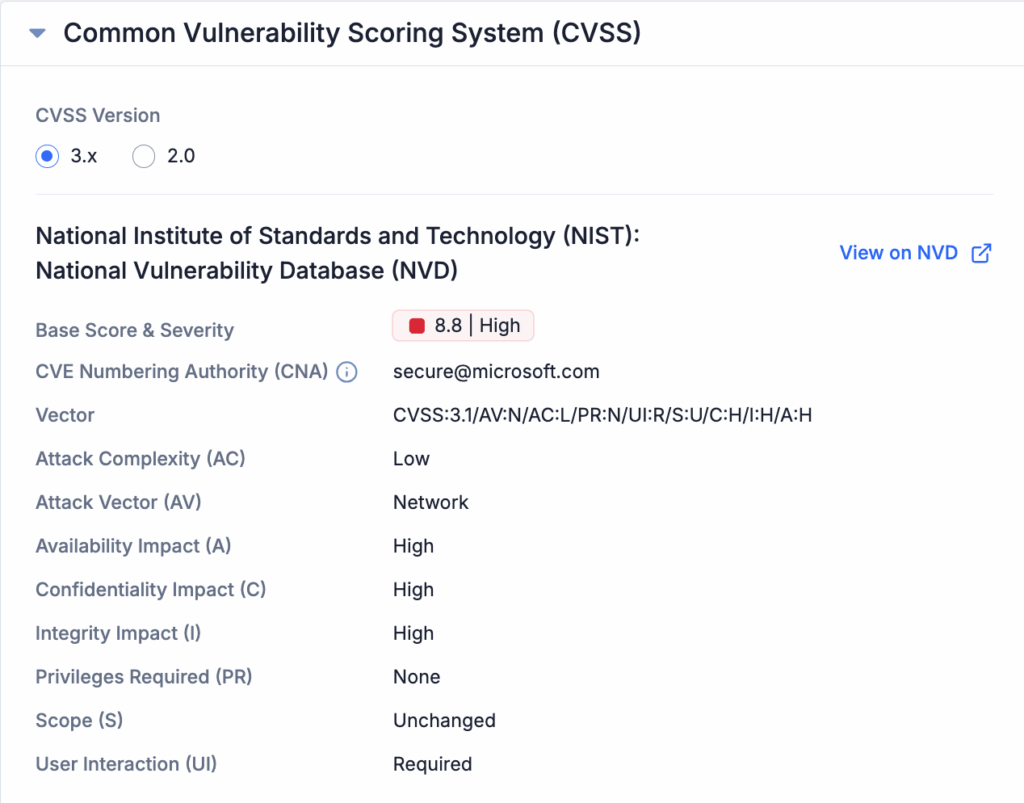The height and width of the screenshot is (803, 1024).
Task: Click the Network attack vector value
Action: [x=430, y=503]
